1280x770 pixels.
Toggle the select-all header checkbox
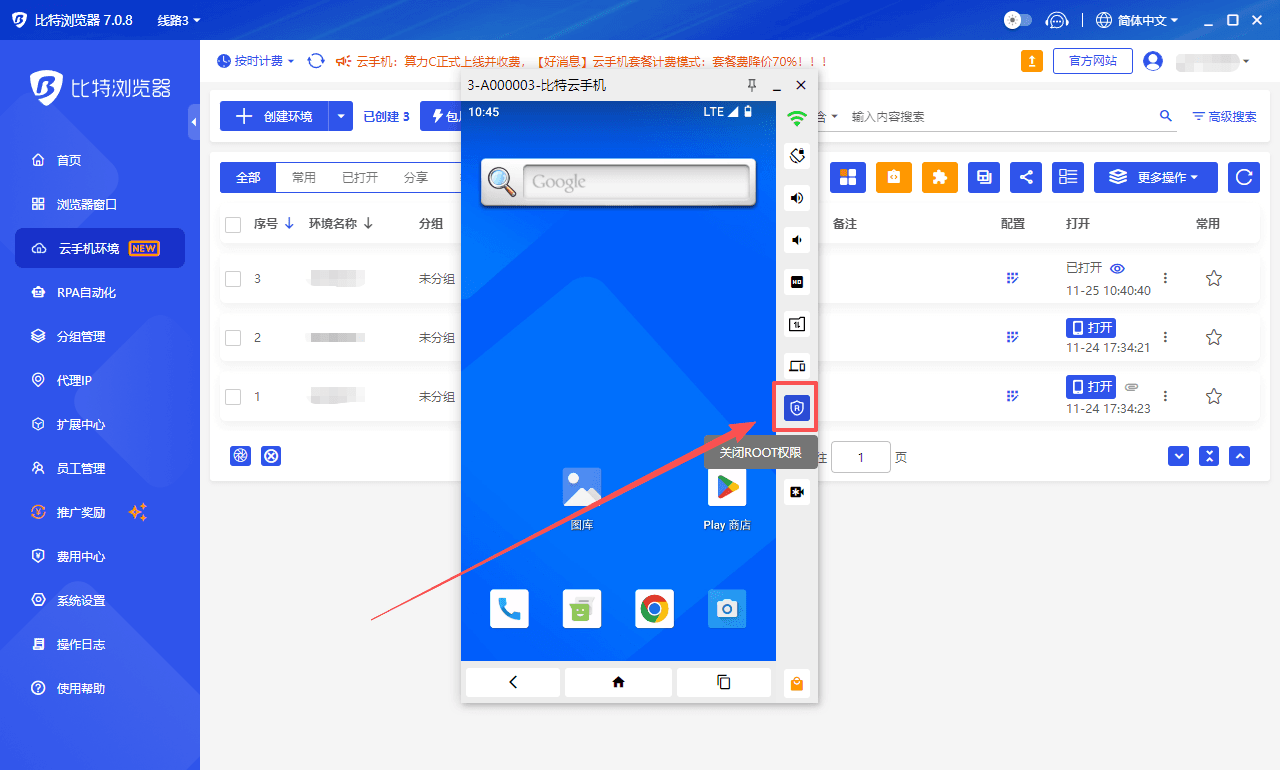[233, 225]
